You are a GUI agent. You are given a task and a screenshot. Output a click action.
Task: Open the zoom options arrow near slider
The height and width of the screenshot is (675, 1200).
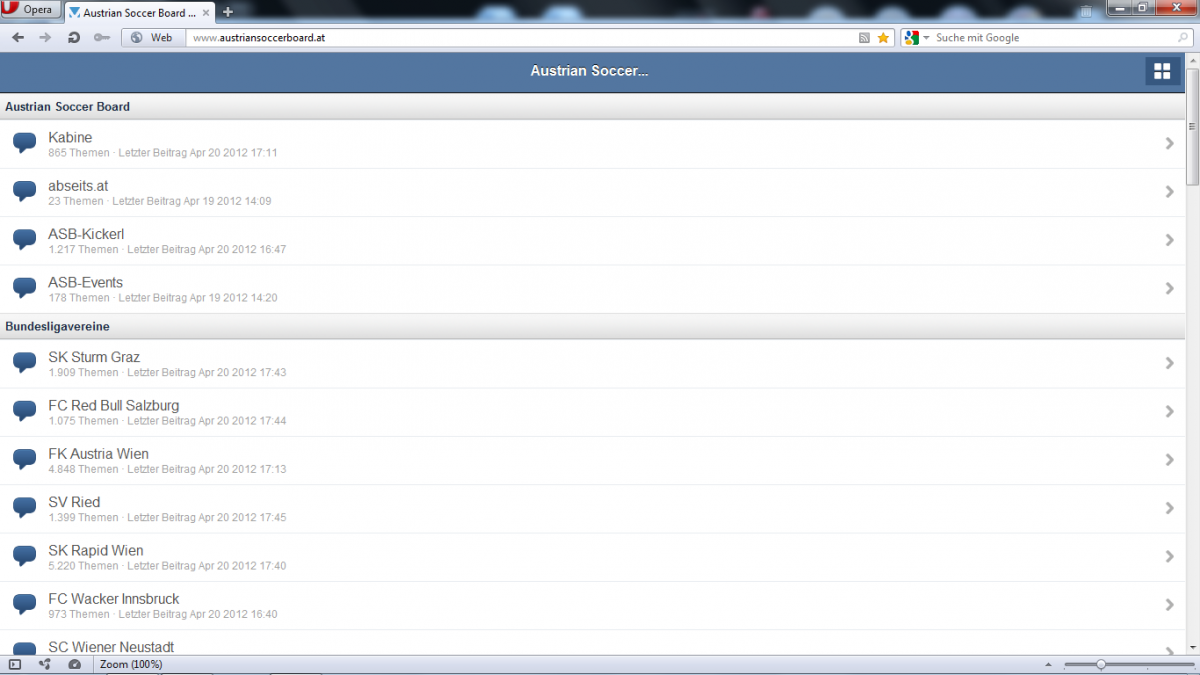(1048, 665)
